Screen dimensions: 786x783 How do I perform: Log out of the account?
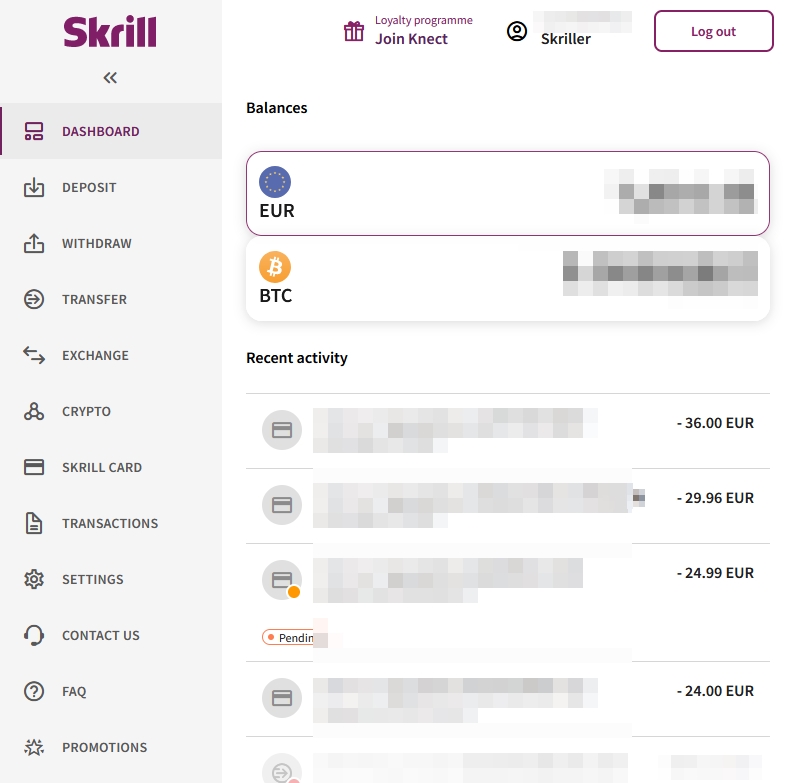[x=713, y=31]
